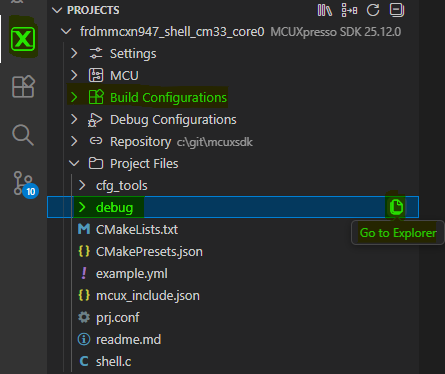
Task: Select the Build Configurations label
Action: coord(168,98)
